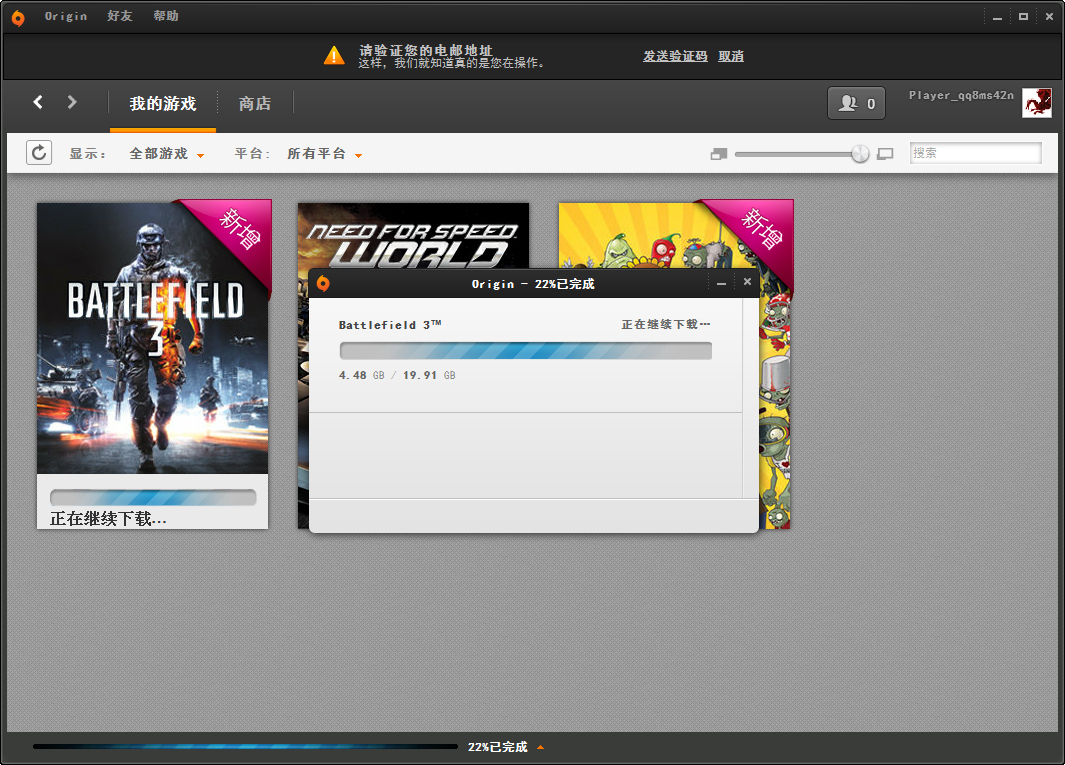The image size is (1065, 765).
Task: Click 正在继续下载 text under Battlefield 3 cover
Action: (x=108, y=519)
